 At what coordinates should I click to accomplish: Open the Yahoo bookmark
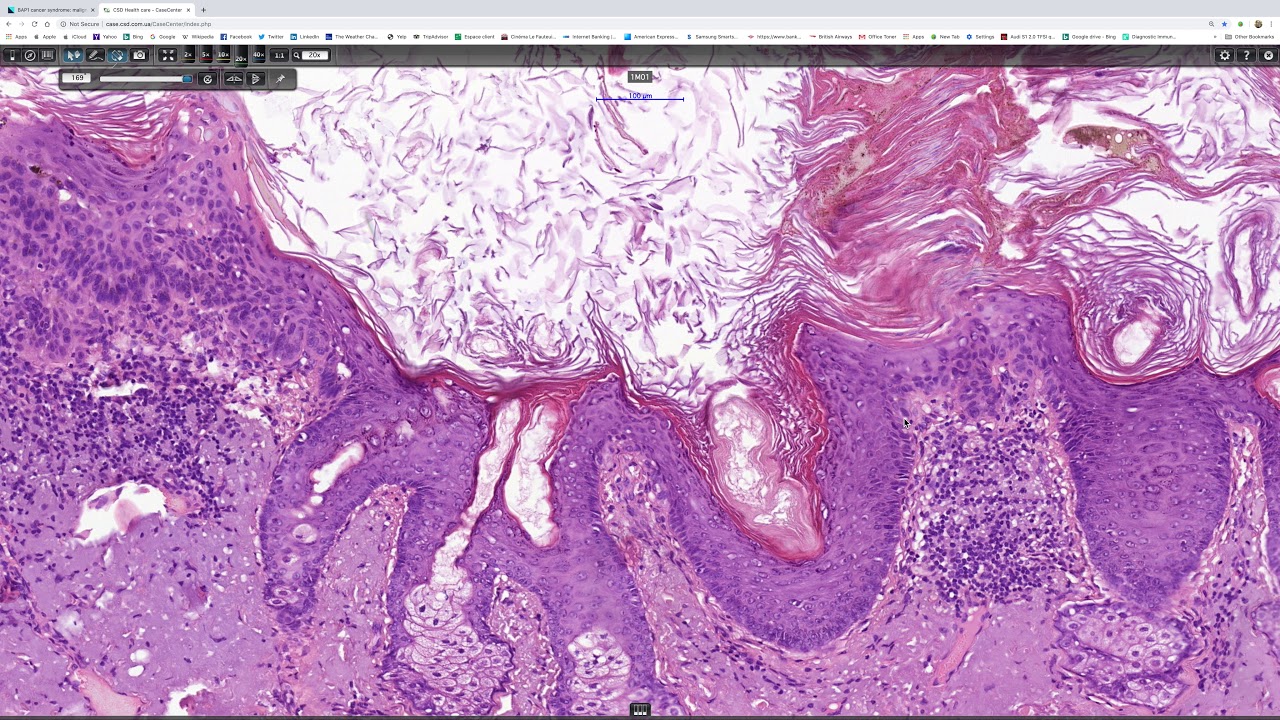pyautogui.click(x=105, y=37)
